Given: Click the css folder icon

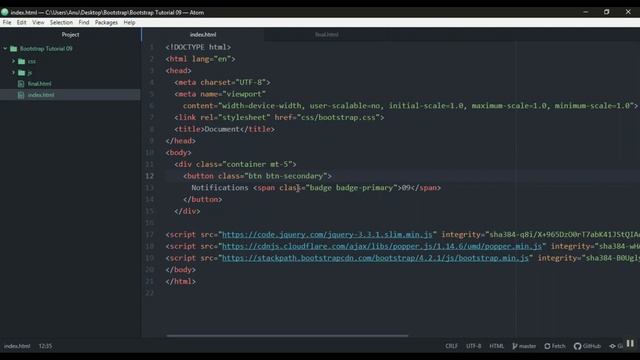Looking at the screenshot, I should pyautogui.click(x=22, y=61).
